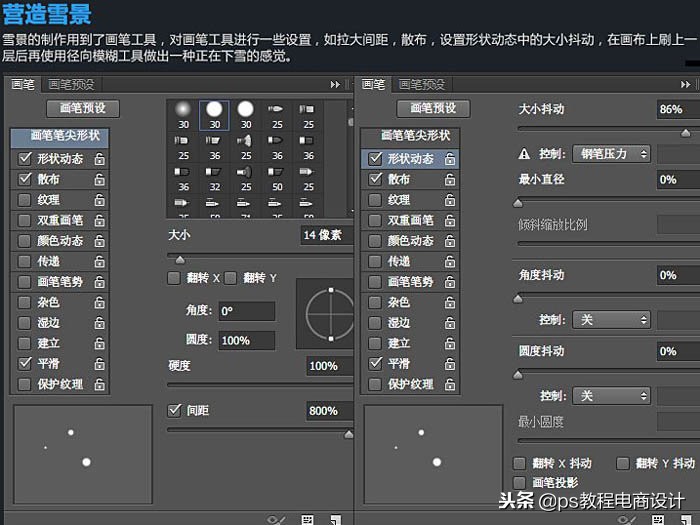The height and width of the screenshot is (525, 700).
Task: Expand left panel double-arrow collapse button
Action: (x=335, y=84)
